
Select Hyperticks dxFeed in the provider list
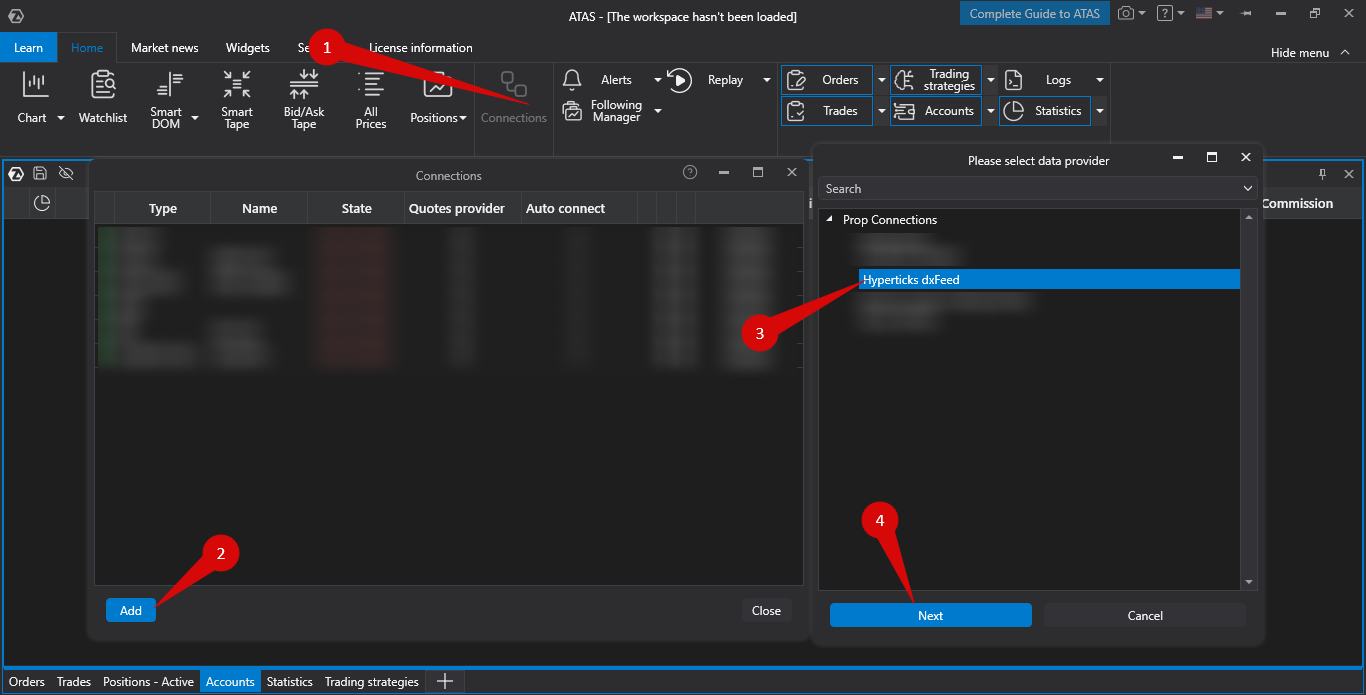[x=1049, y=280]
